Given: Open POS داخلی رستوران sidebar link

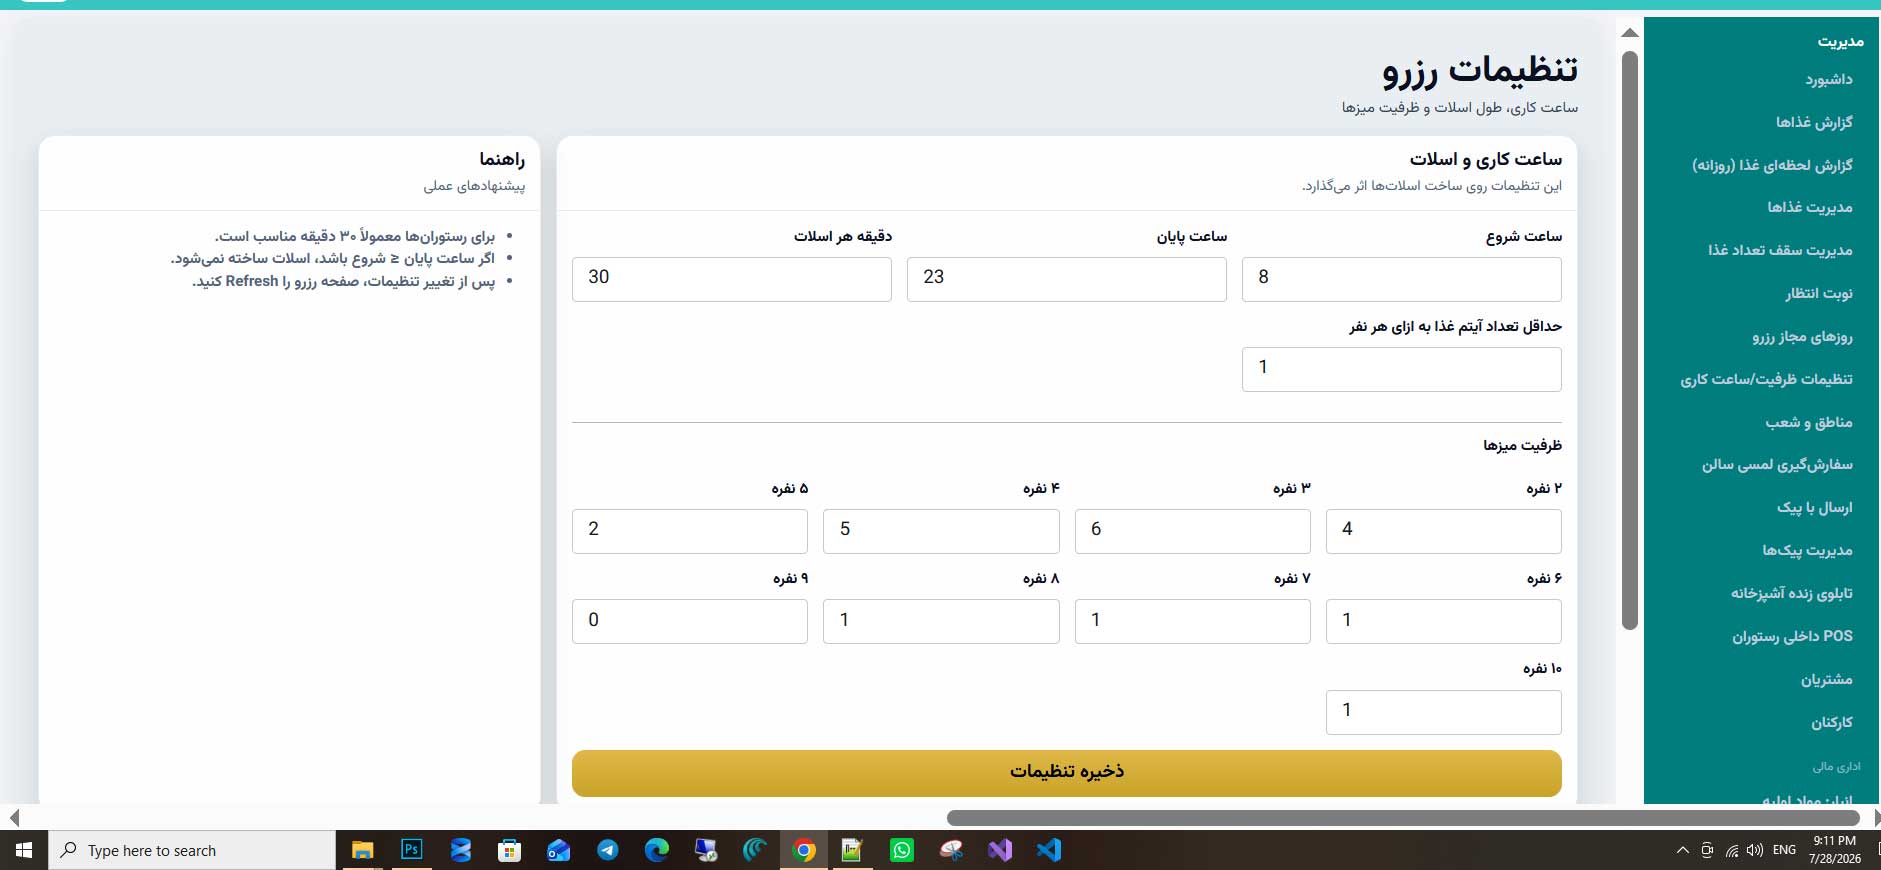Looking at the screenshot, I should click(x=1792, y=636).
